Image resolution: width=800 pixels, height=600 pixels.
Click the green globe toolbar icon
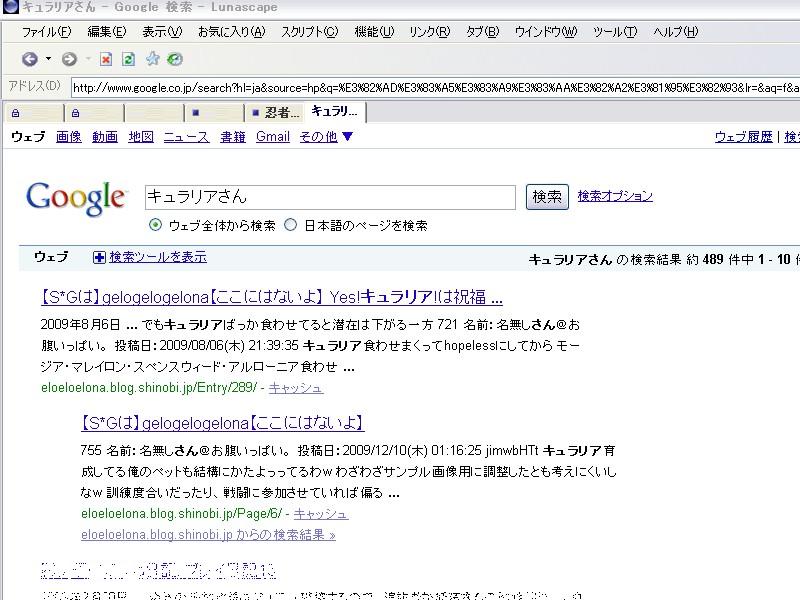[x=175, y=59]
